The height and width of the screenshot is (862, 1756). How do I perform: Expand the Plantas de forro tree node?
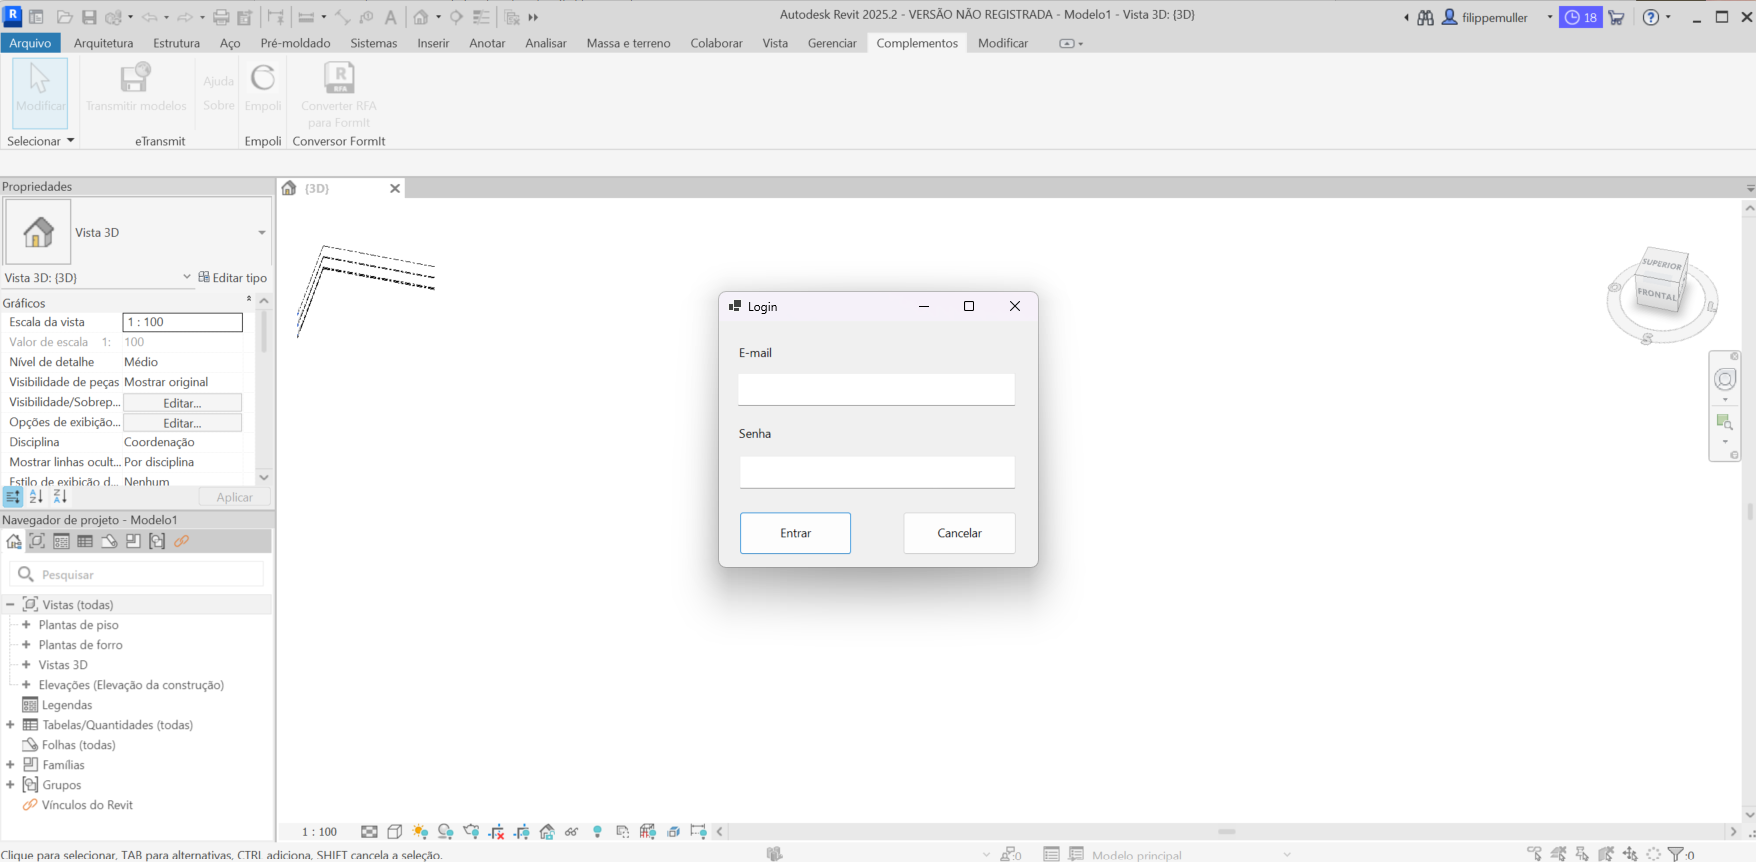[x=26, y=645]
